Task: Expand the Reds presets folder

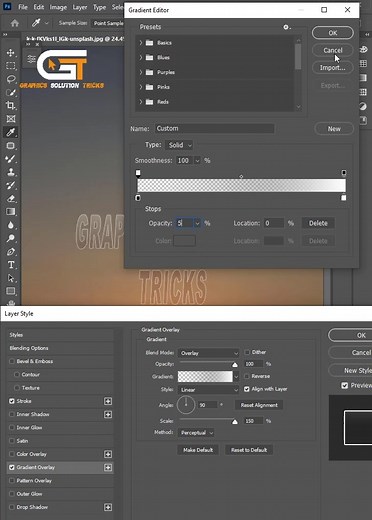Action: point(141,102)
